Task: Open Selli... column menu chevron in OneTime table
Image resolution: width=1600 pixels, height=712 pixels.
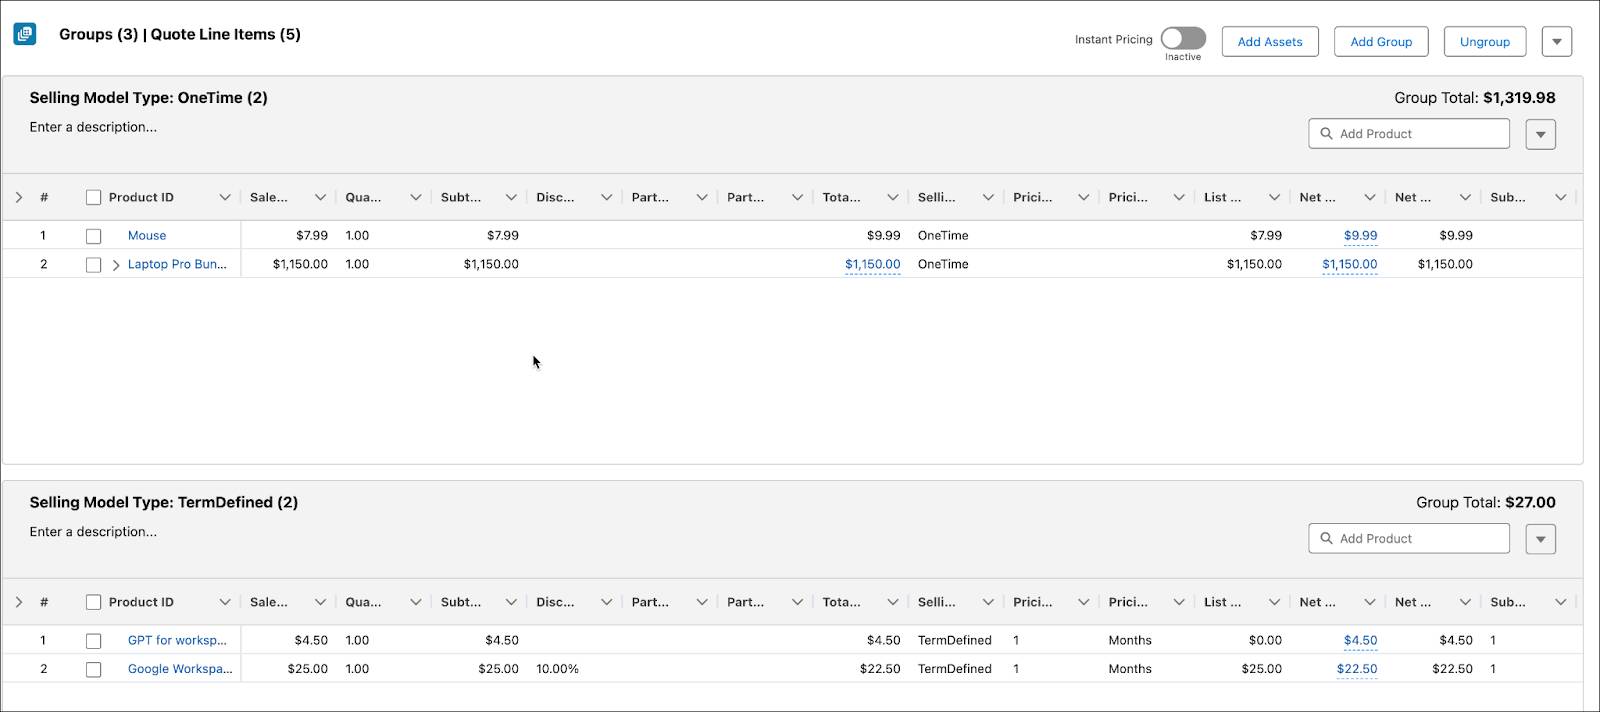Action: [988, 197]
